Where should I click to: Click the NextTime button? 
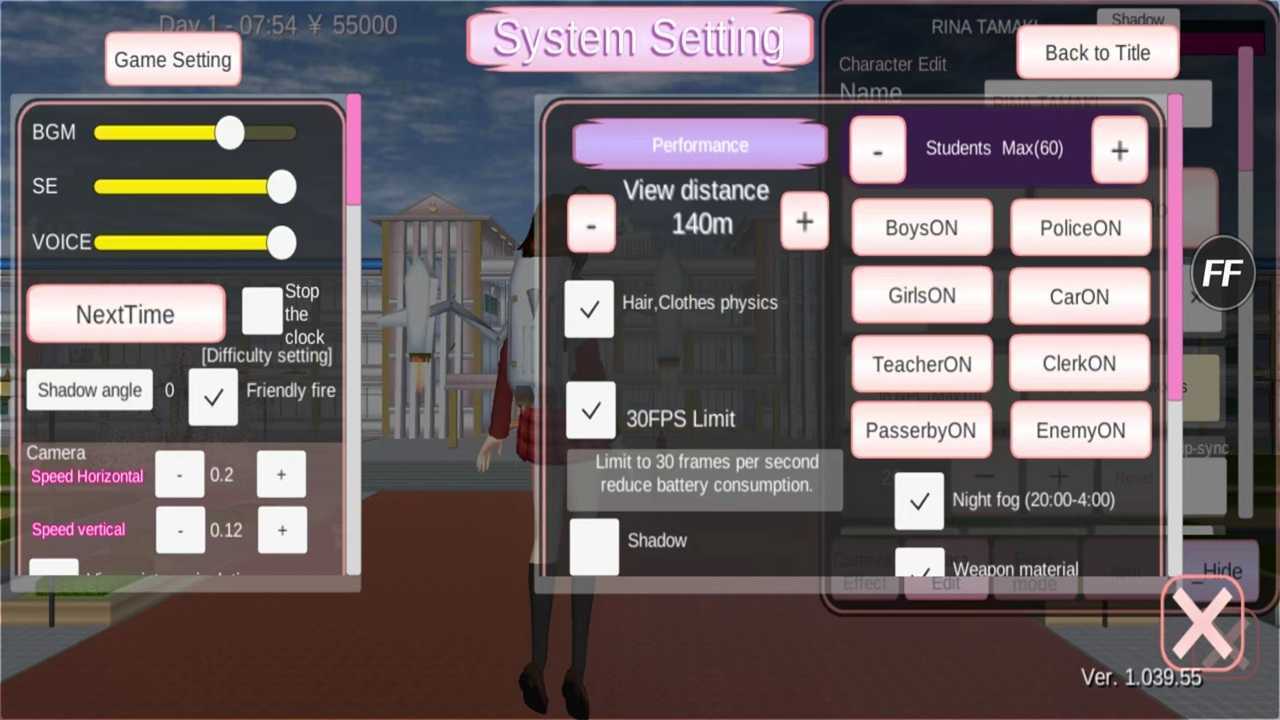(x=126, y=315)
